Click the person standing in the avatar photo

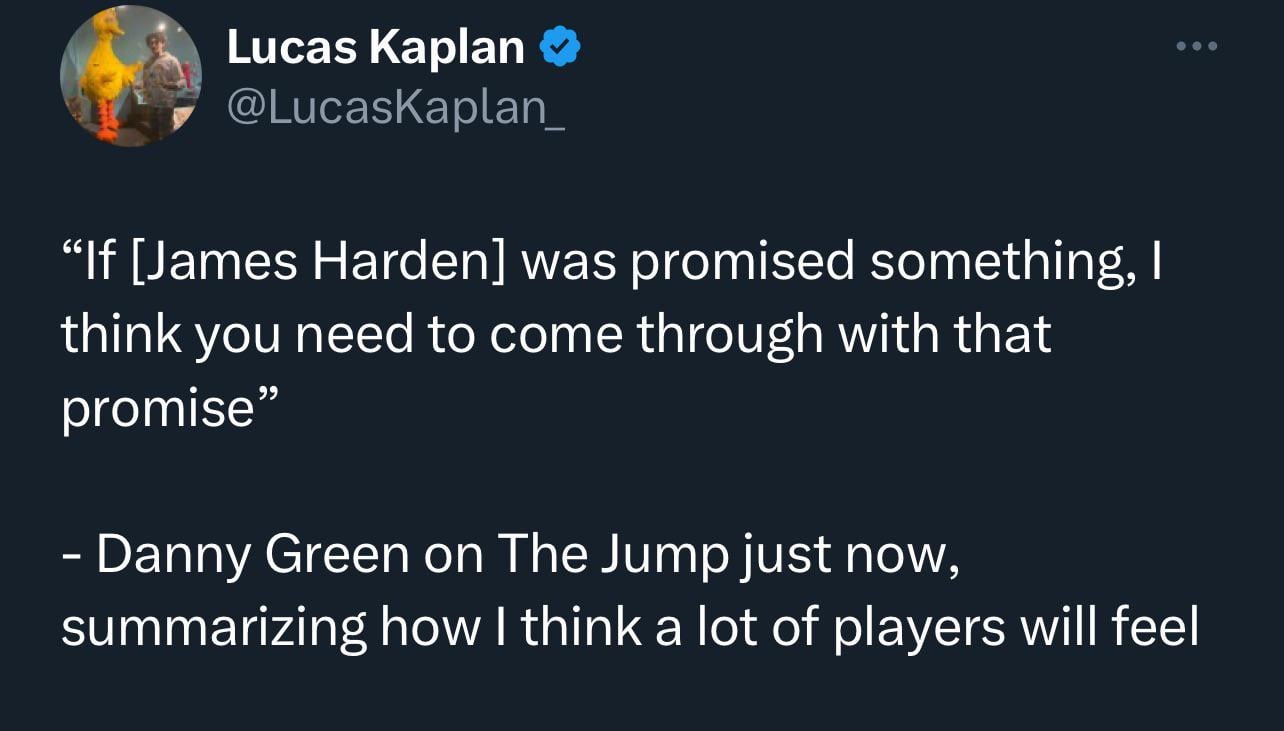click(160, 85)
